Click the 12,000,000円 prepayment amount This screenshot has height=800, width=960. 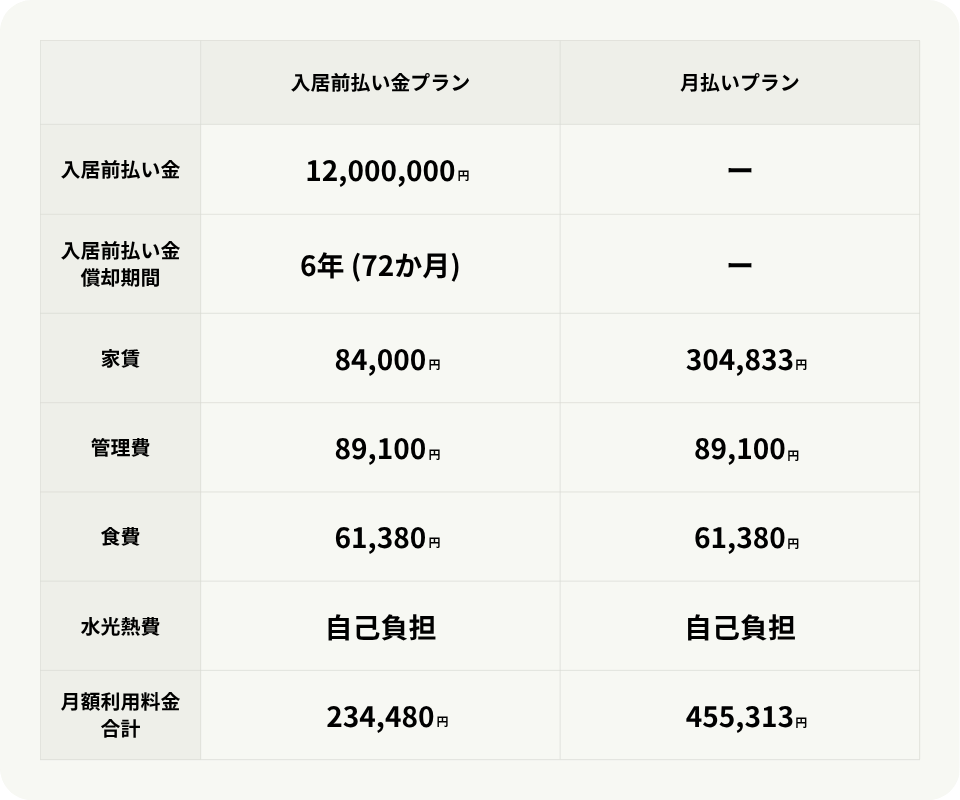point(387,172)
